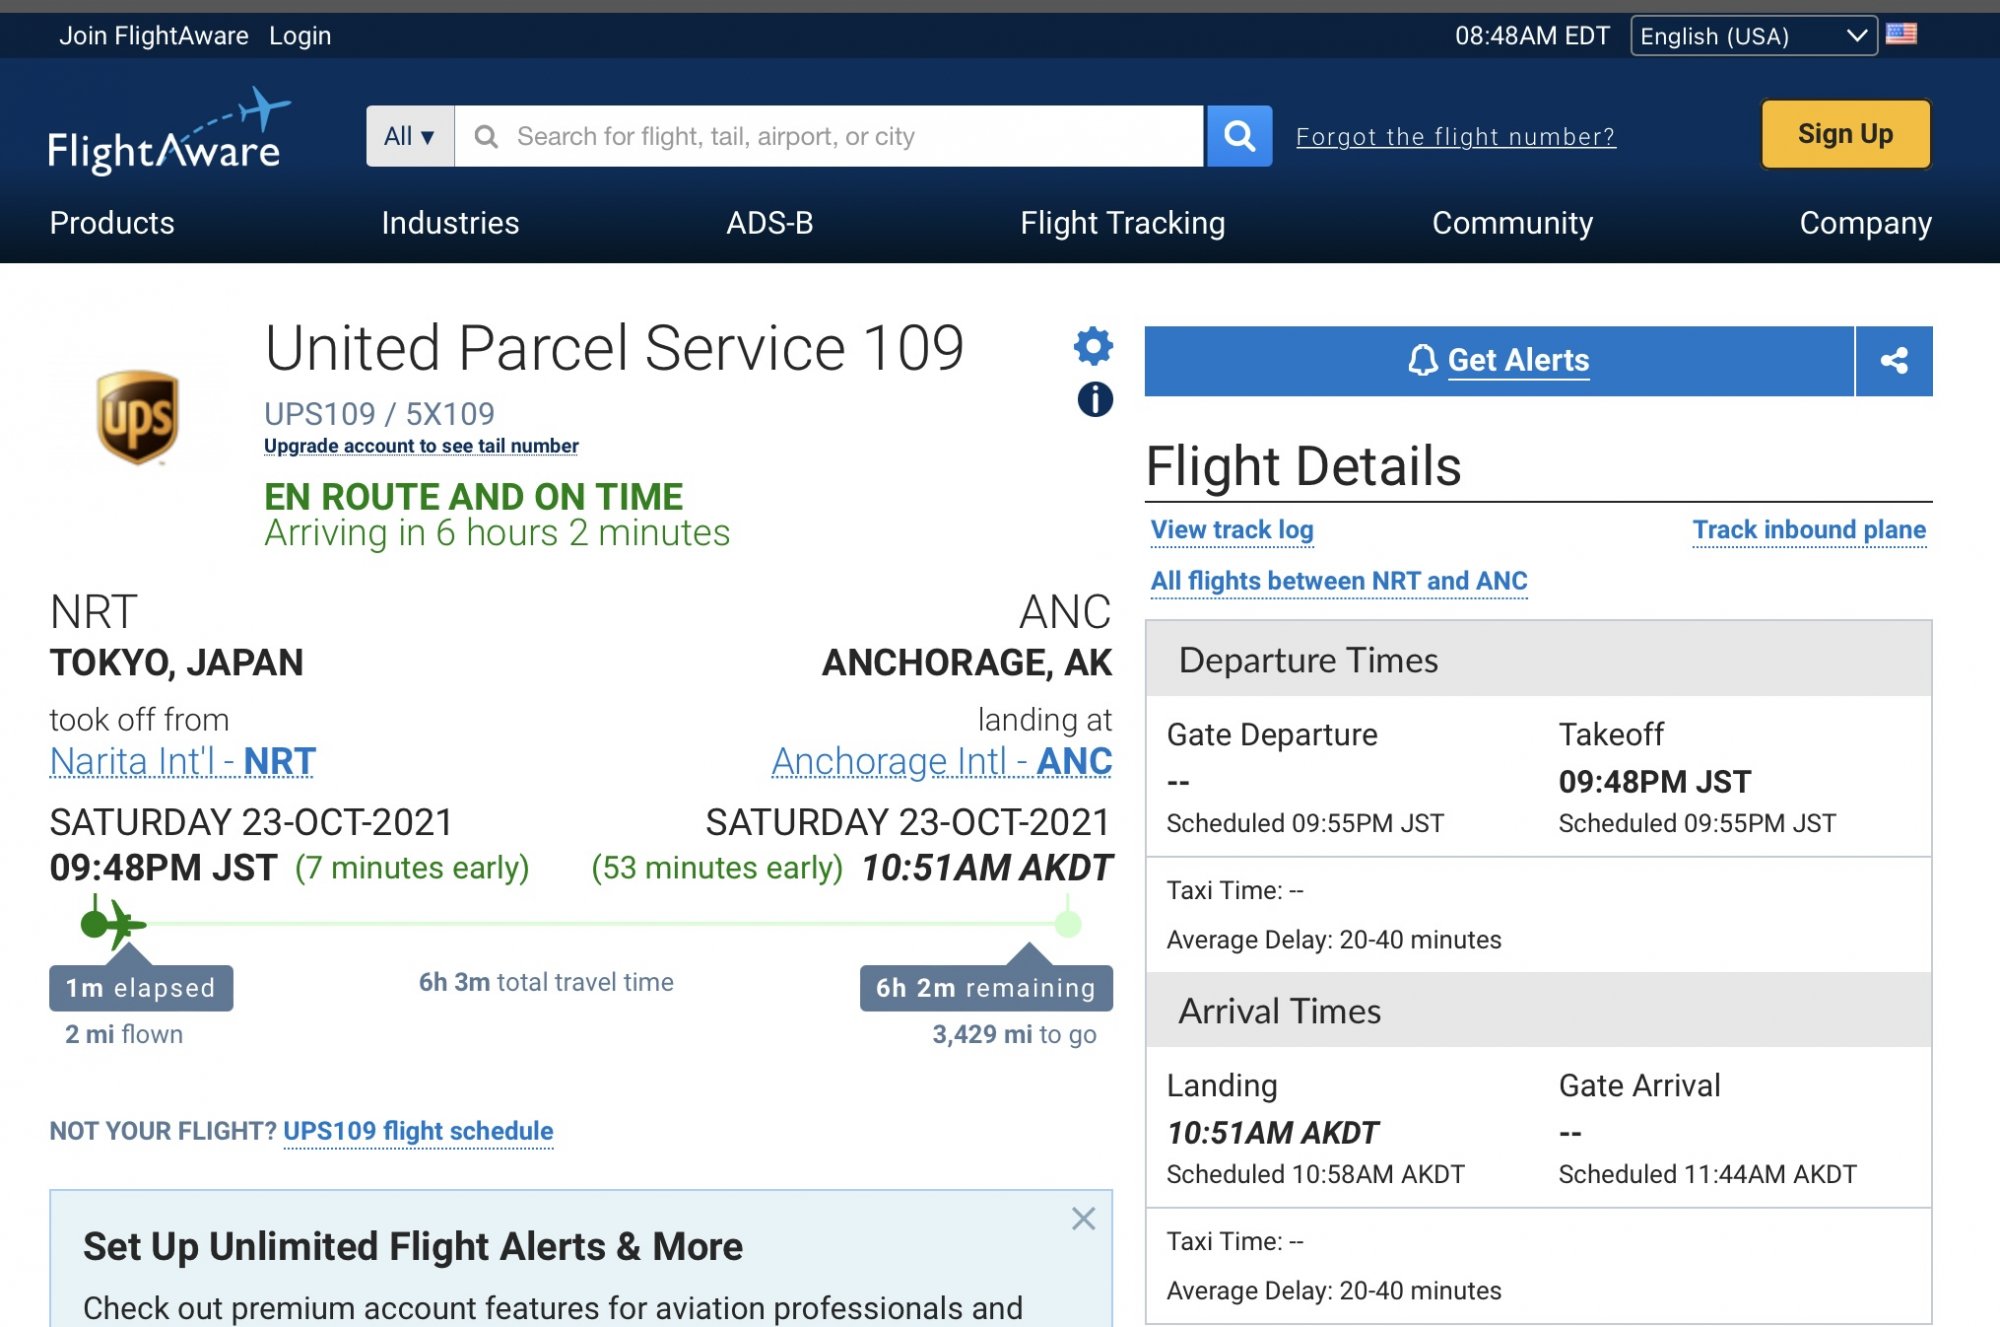Screen dimensions: 2000x1327
Task: Open flight settings gear icon
Action: coord(1093,346)
